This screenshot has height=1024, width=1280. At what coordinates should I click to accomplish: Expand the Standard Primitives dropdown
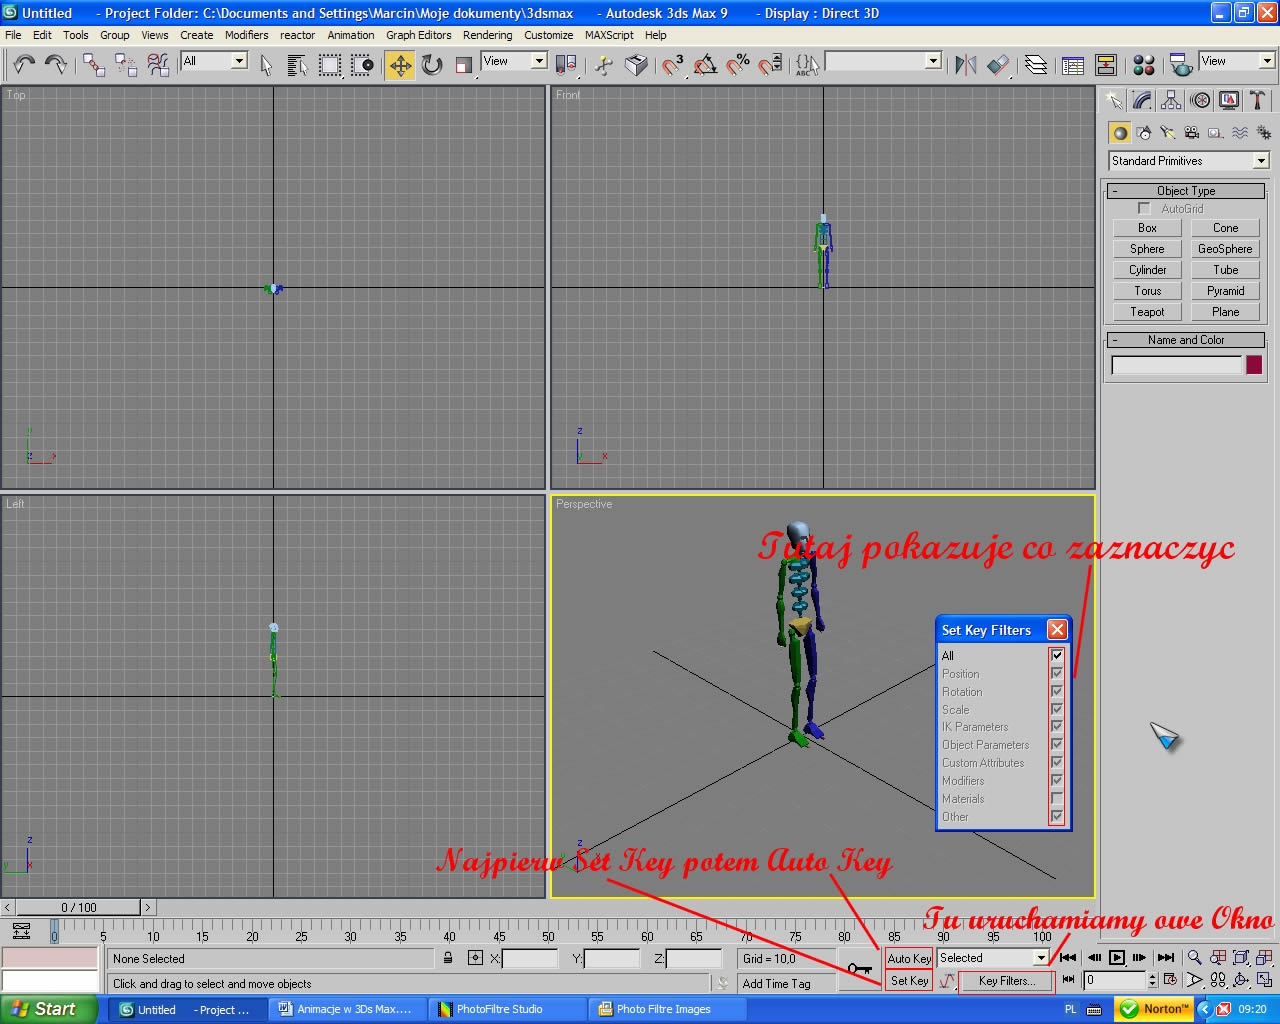coord(1261,161)
